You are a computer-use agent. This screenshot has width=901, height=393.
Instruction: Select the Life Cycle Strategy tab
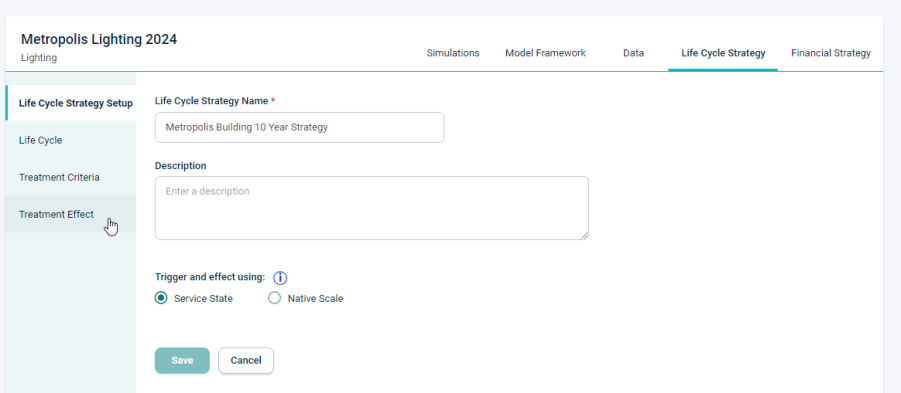[x=723, y=53]
